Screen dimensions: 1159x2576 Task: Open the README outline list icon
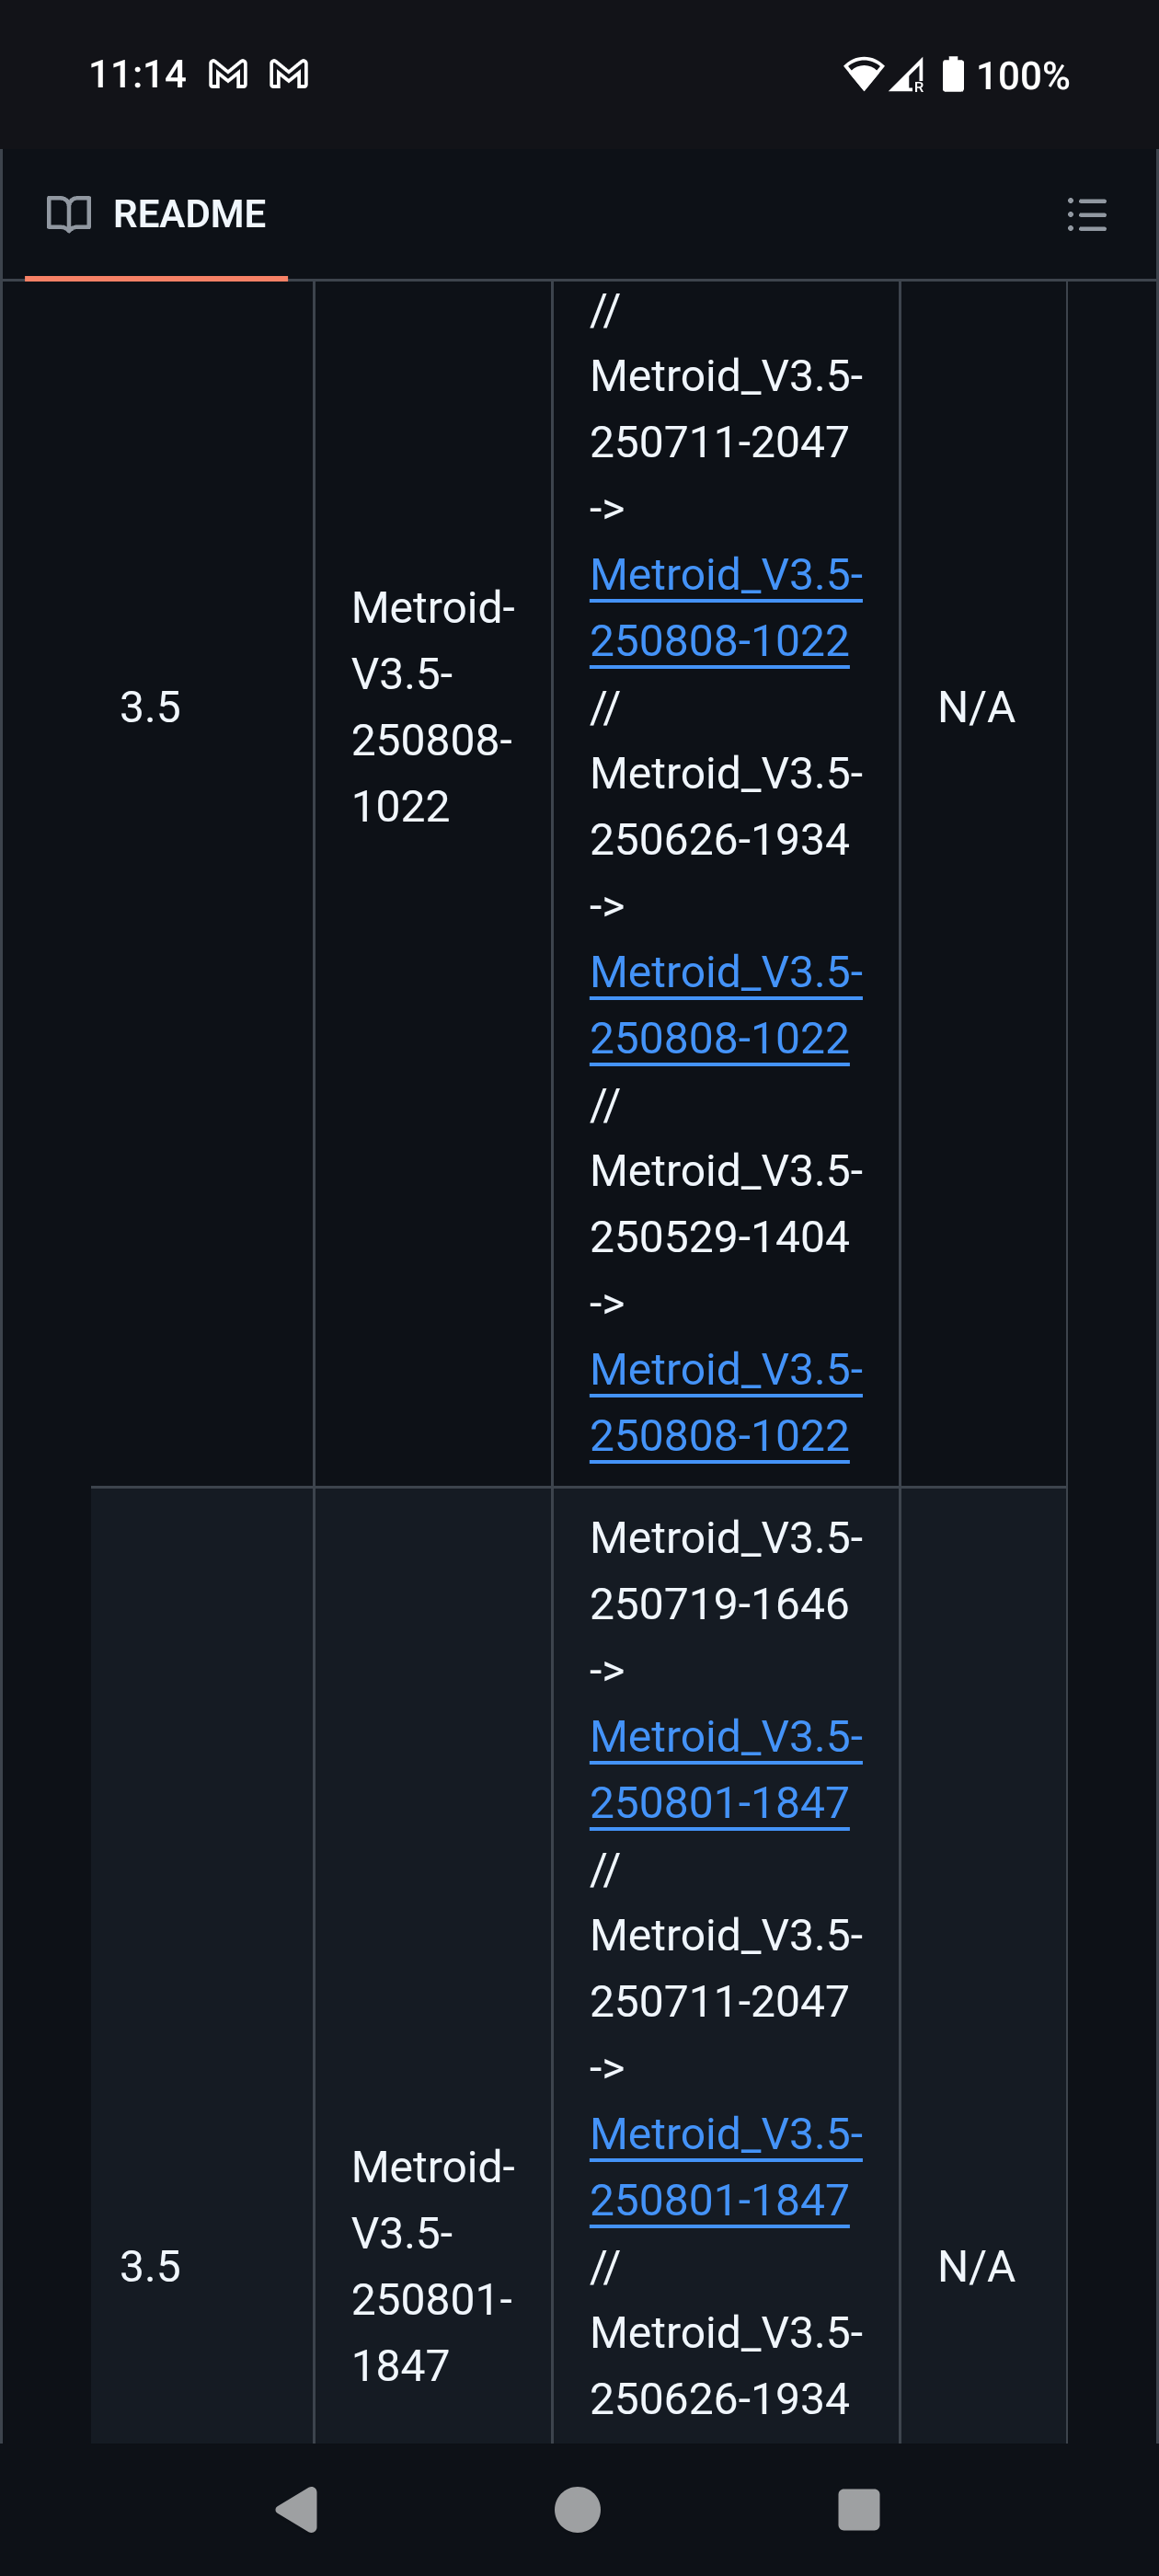click(1086, 214)
